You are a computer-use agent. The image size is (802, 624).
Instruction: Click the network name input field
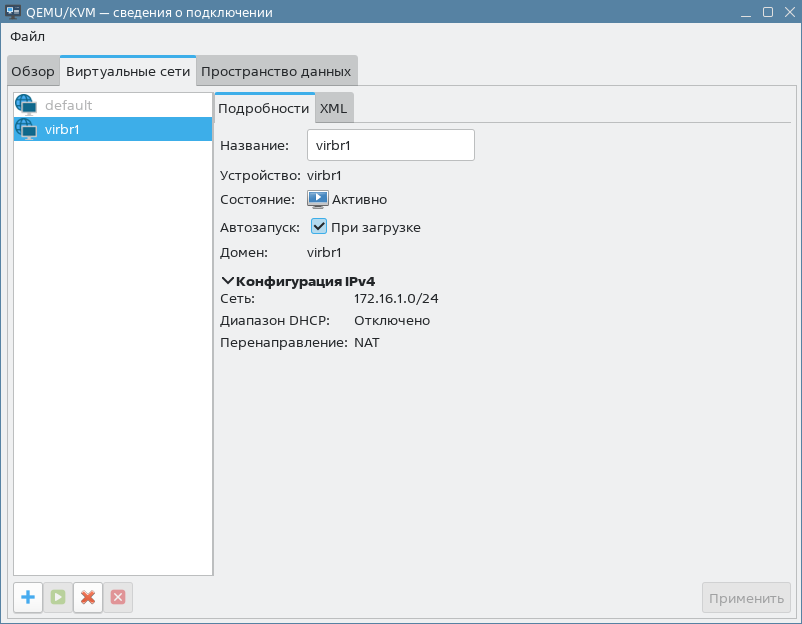(390, 145)
